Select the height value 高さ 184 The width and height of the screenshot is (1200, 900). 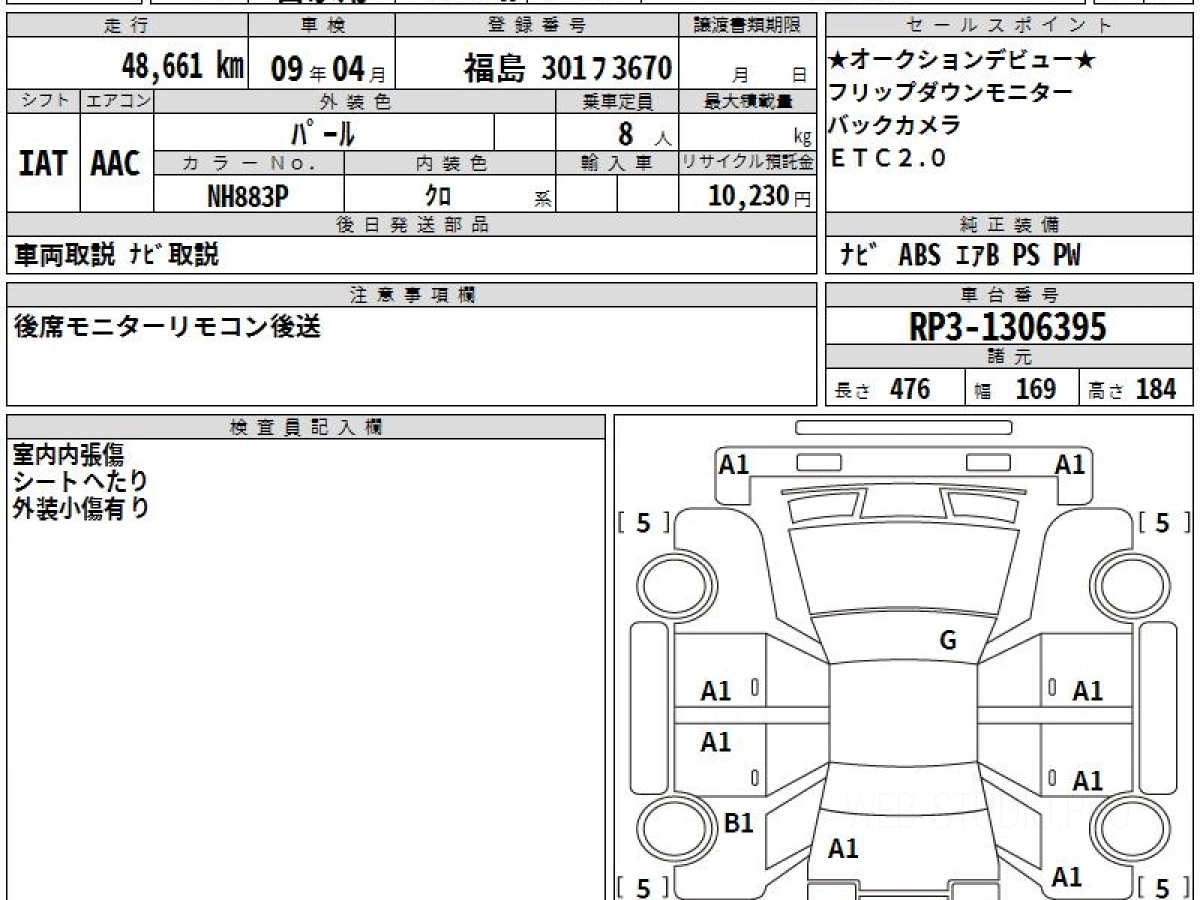coord(1134,389)
